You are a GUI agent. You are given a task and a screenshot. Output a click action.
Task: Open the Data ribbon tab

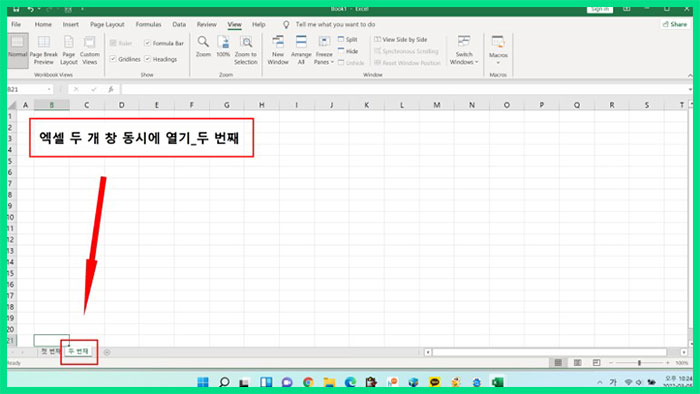[x=179, y=25]
